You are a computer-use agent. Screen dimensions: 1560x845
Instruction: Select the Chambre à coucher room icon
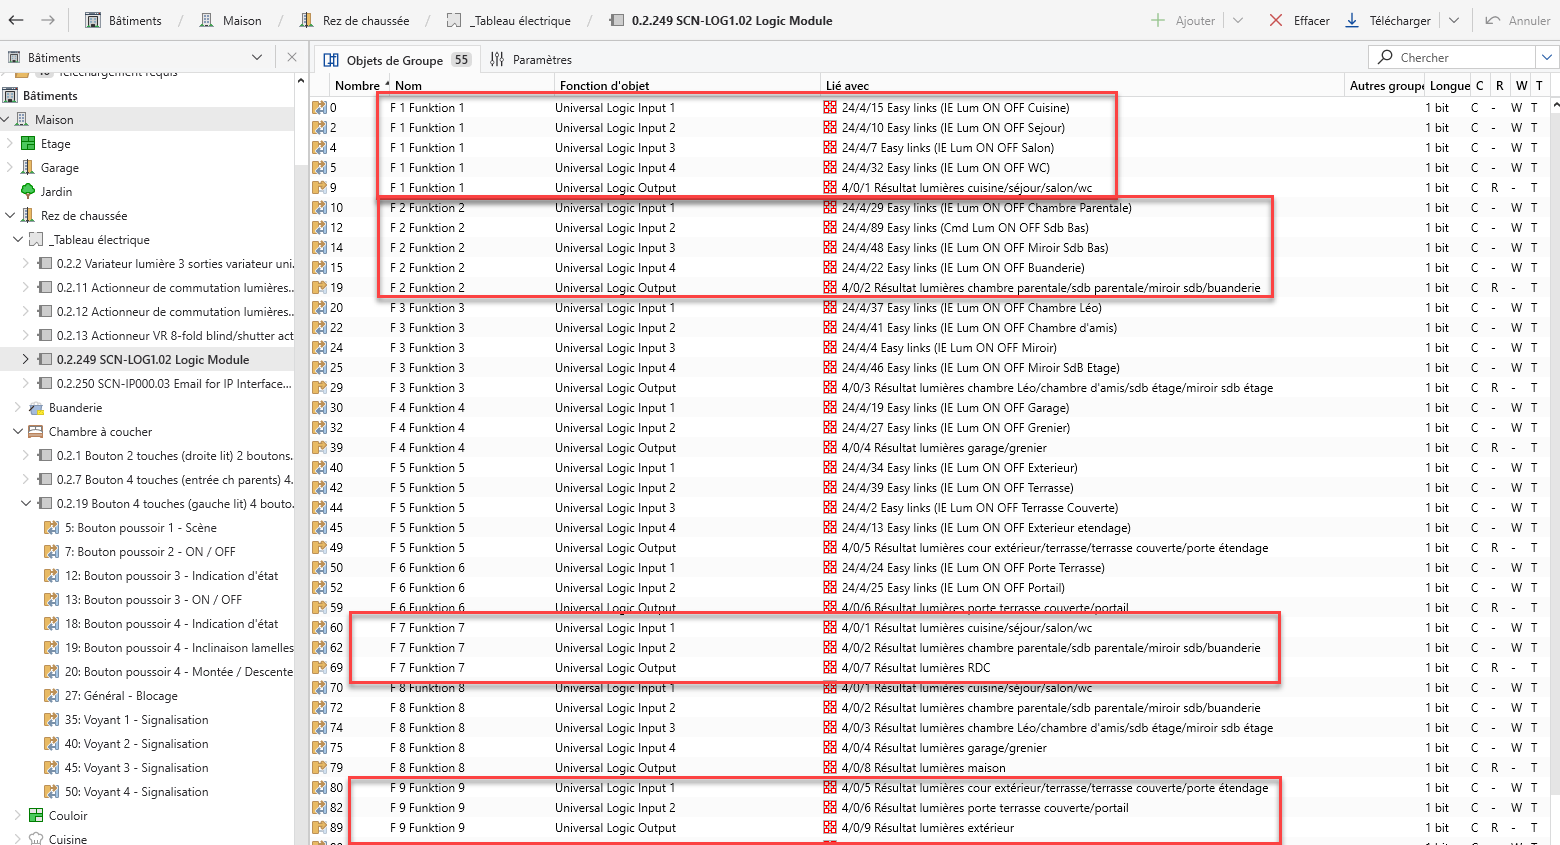[36, 432]
